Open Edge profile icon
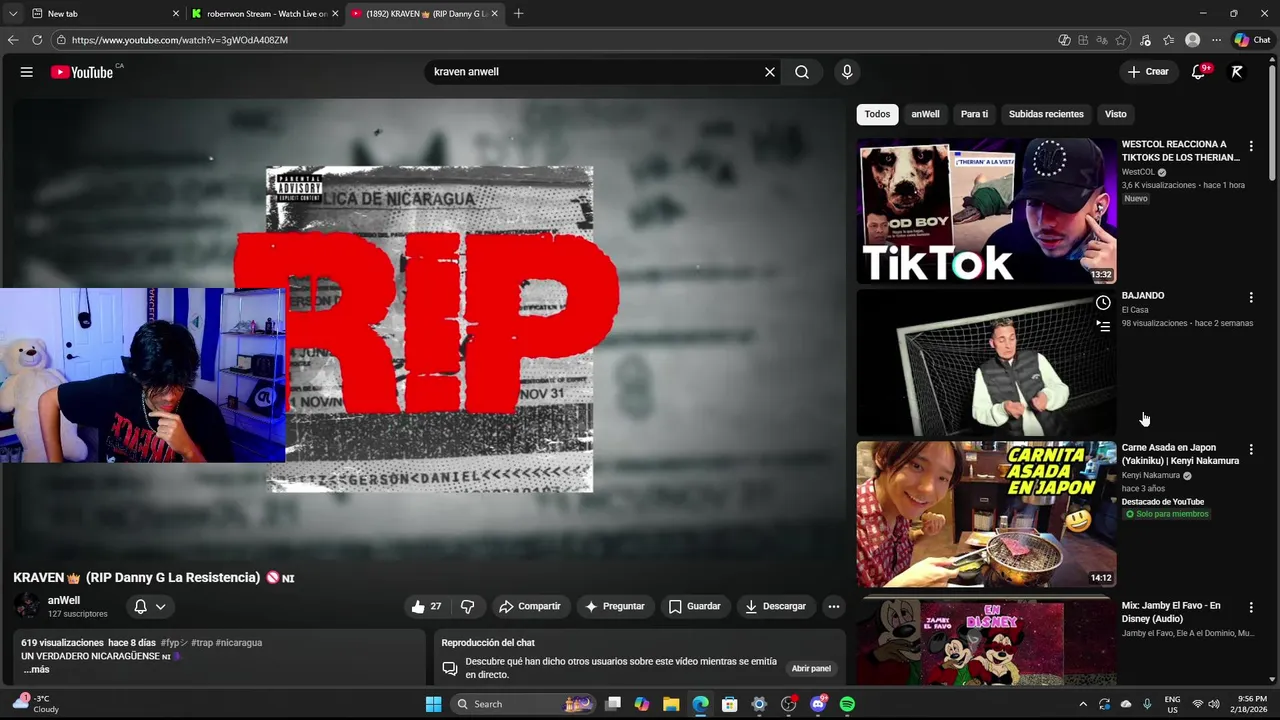1280x720 pixels. (x=1192, y=40)
